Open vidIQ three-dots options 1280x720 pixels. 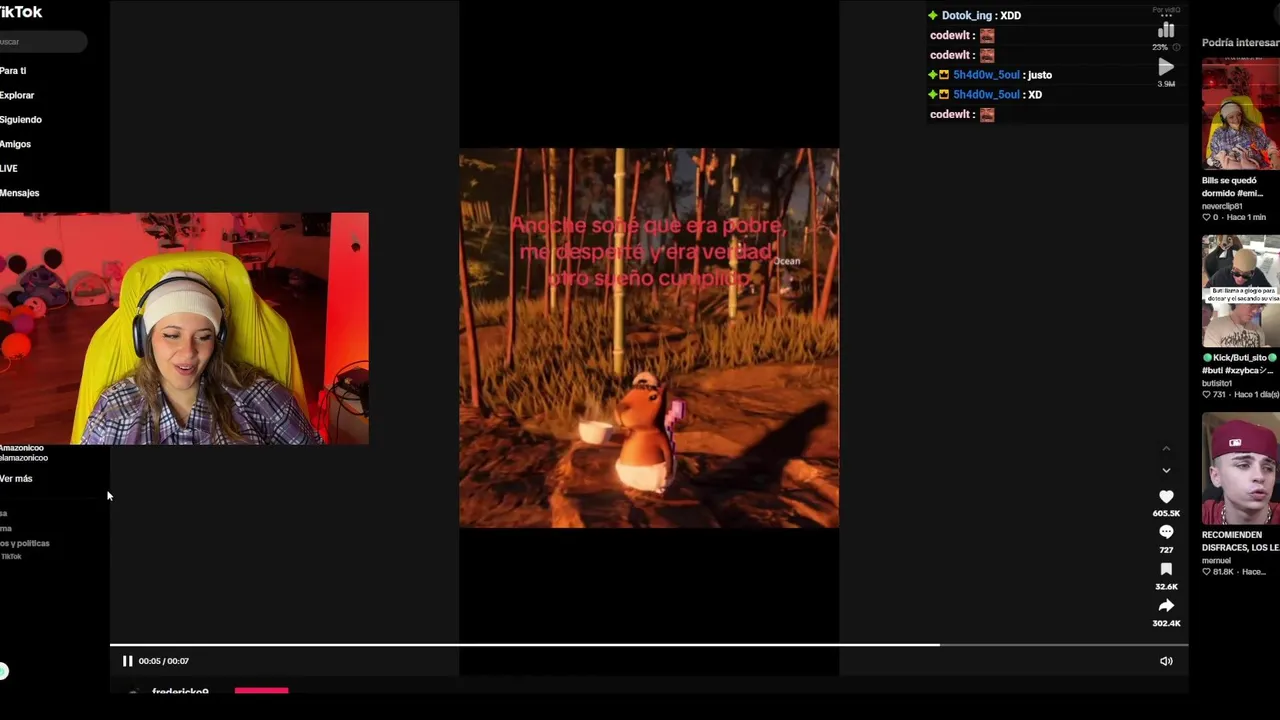tap(1166, 18)
